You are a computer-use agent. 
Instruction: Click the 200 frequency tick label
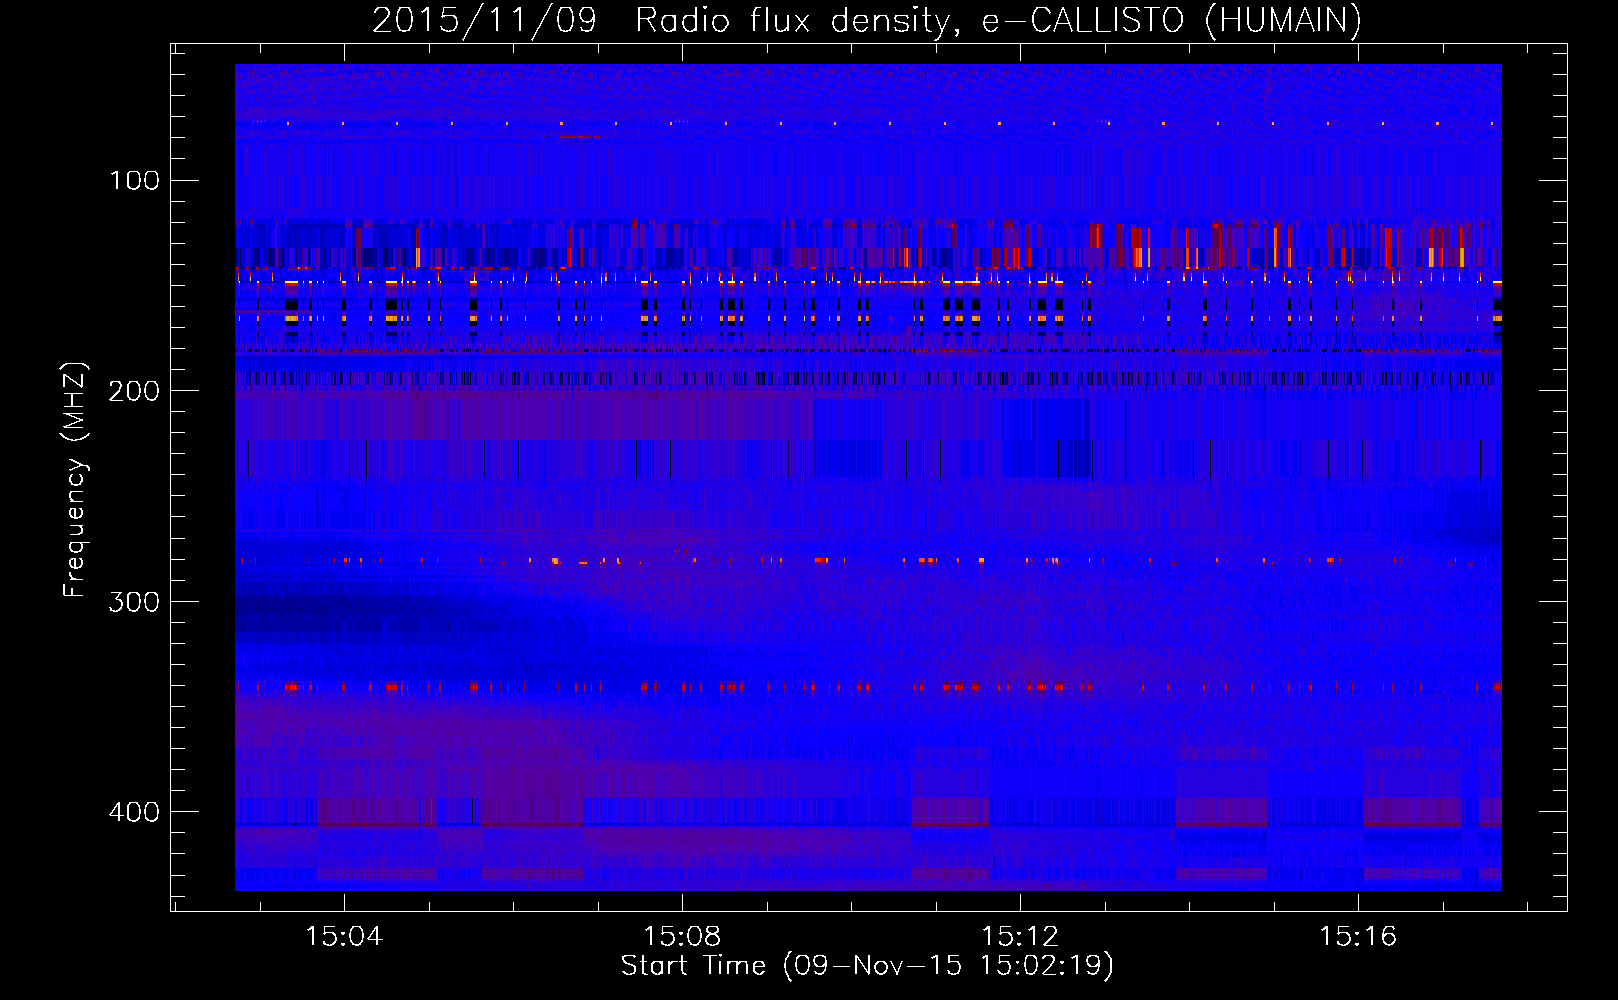(135, 391)
